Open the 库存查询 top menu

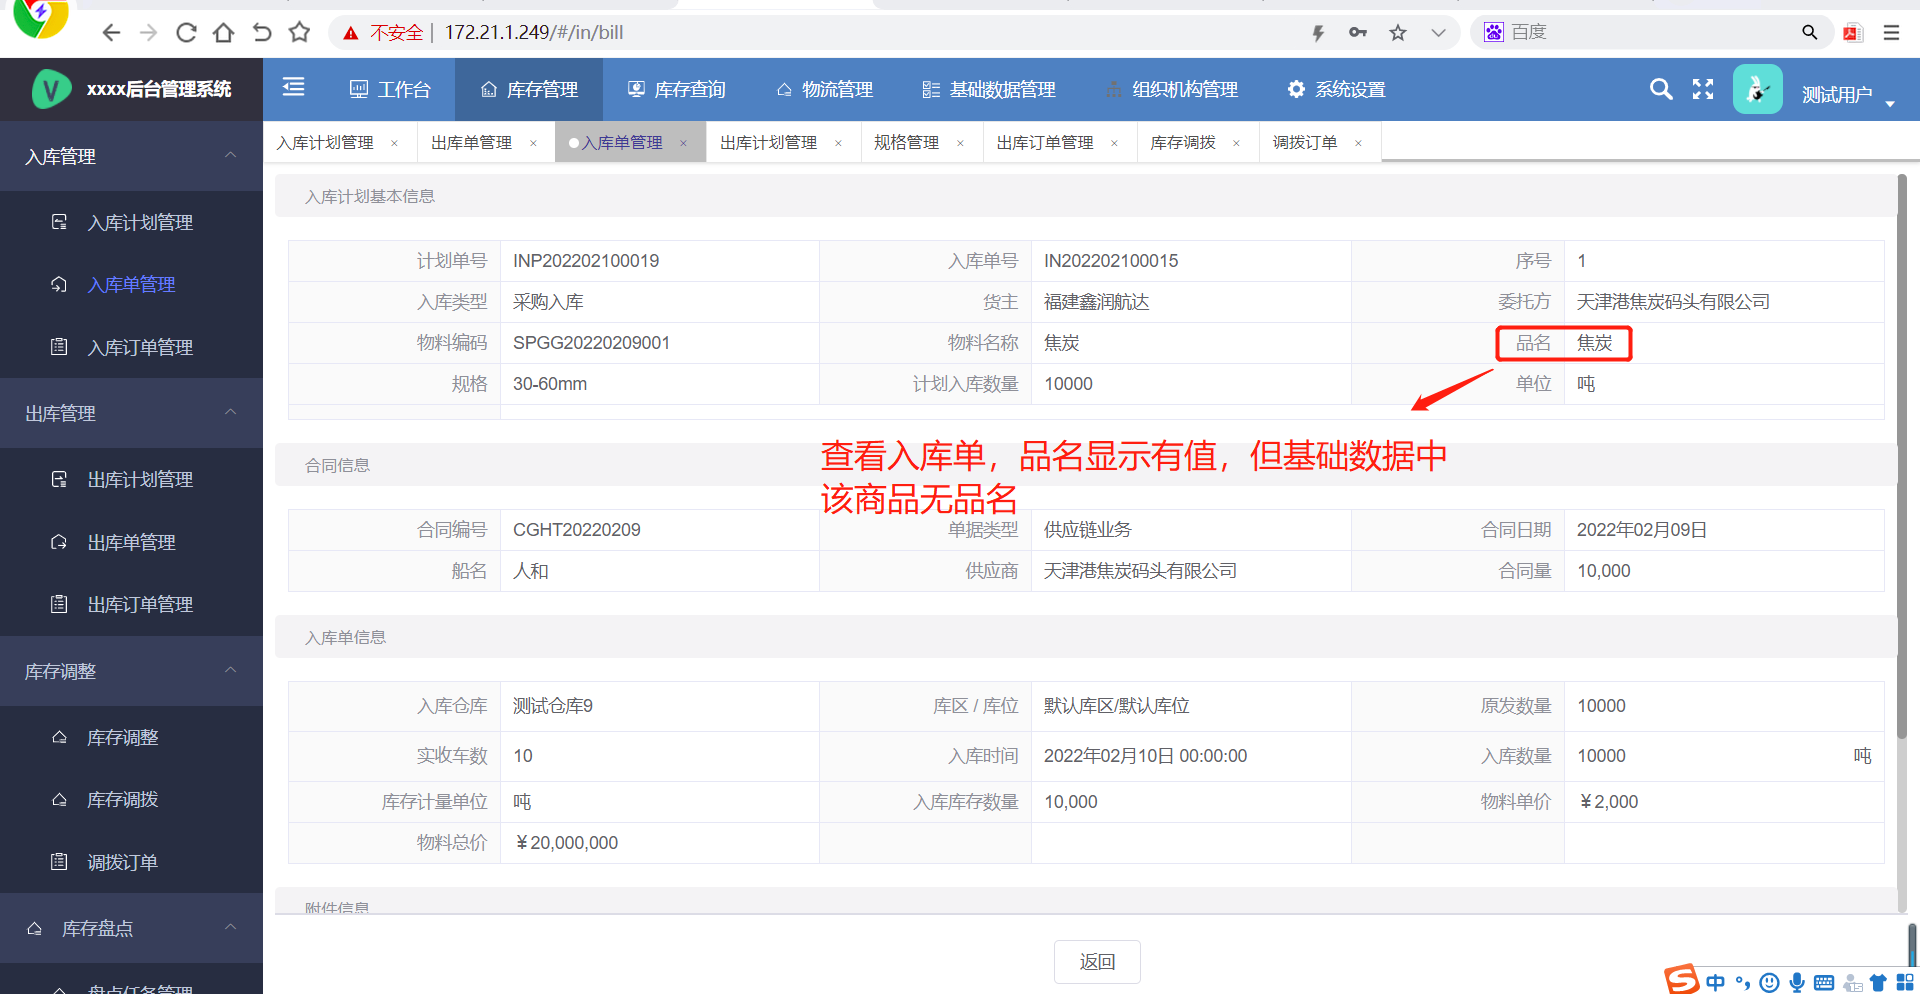tap(677, 89)
